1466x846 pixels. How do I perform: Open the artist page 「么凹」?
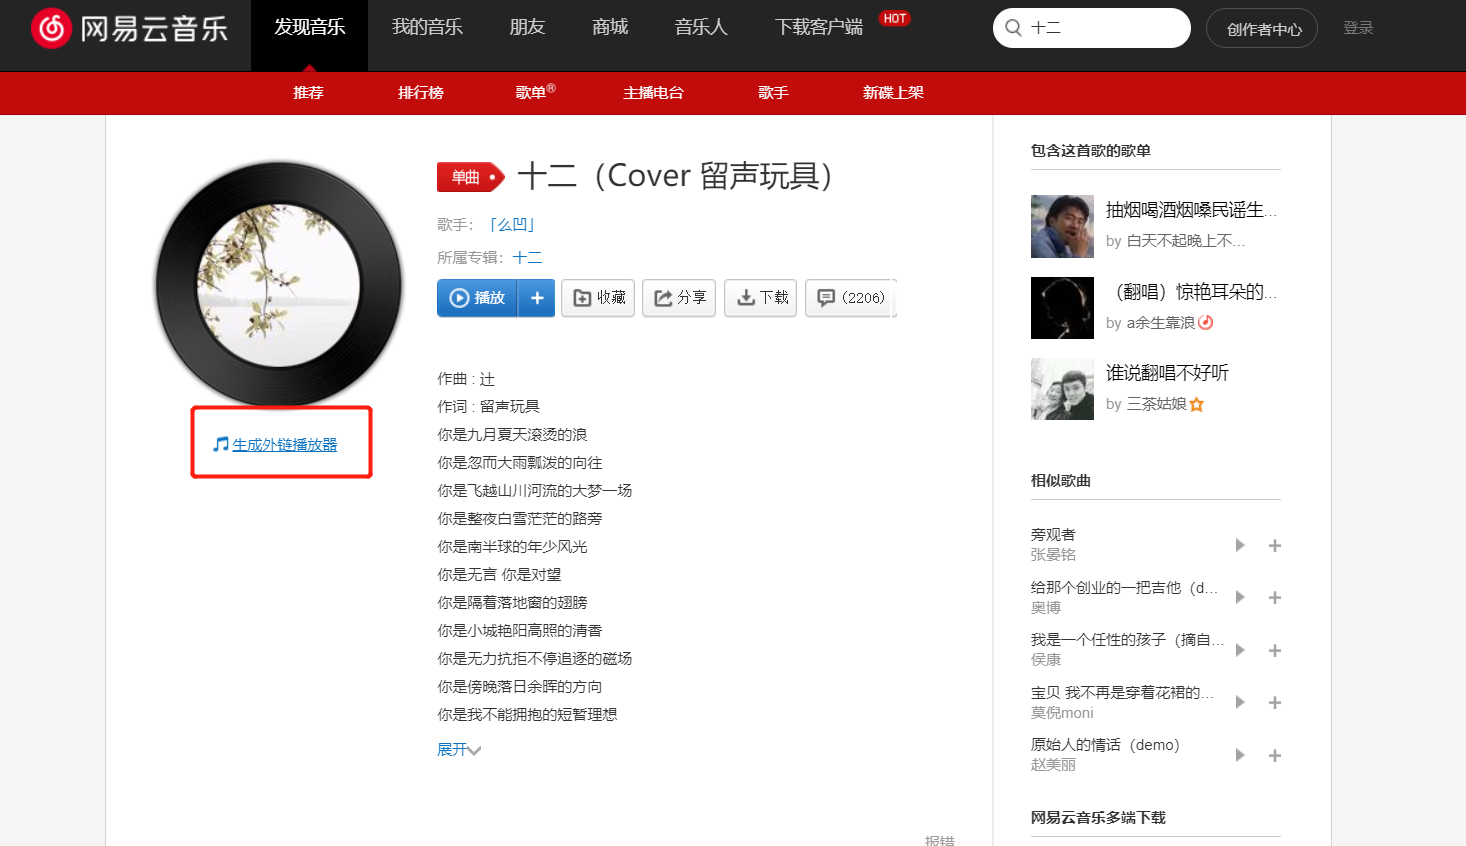pyautogui.click(x=513, y=224)
